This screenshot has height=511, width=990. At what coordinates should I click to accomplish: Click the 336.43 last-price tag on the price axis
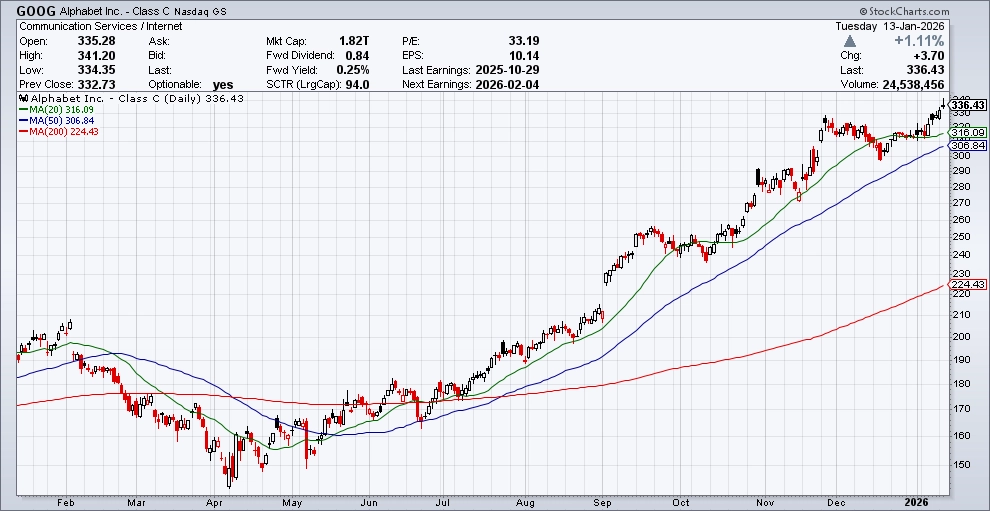point(967,105)
